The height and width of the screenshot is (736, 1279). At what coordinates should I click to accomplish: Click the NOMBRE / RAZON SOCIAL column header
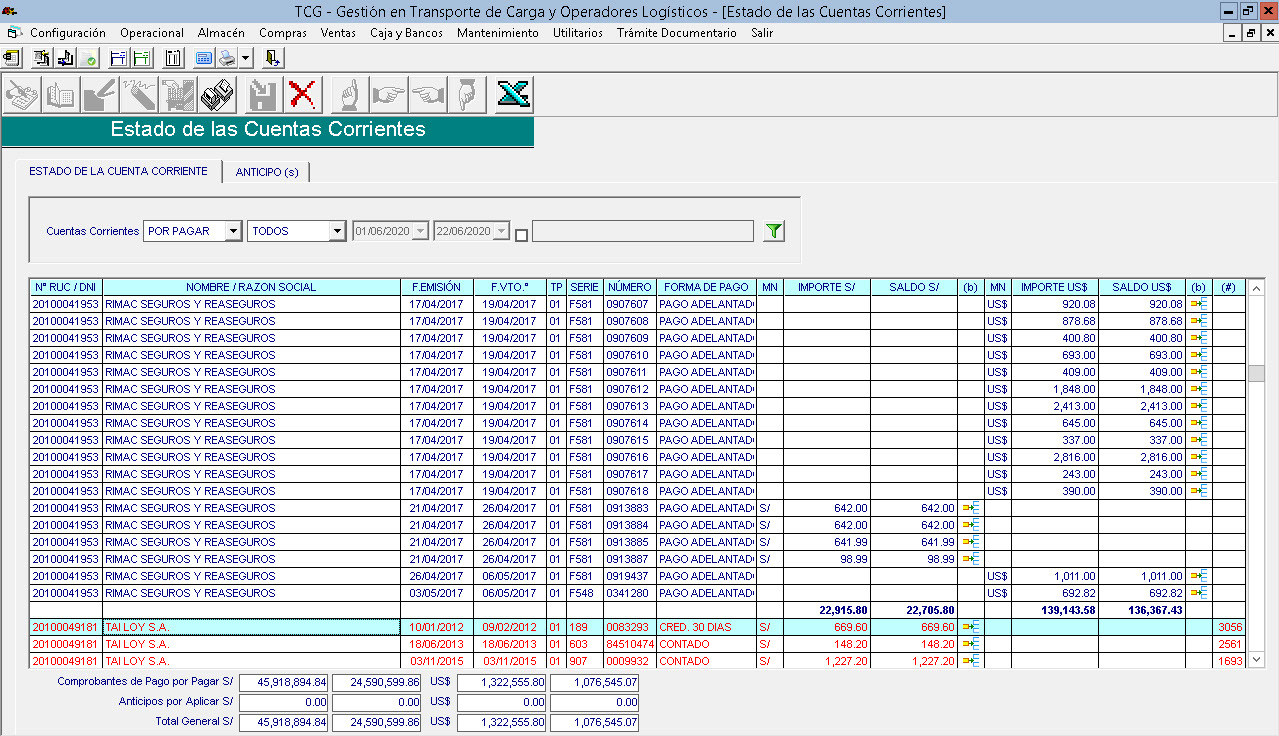click(251, 287)
